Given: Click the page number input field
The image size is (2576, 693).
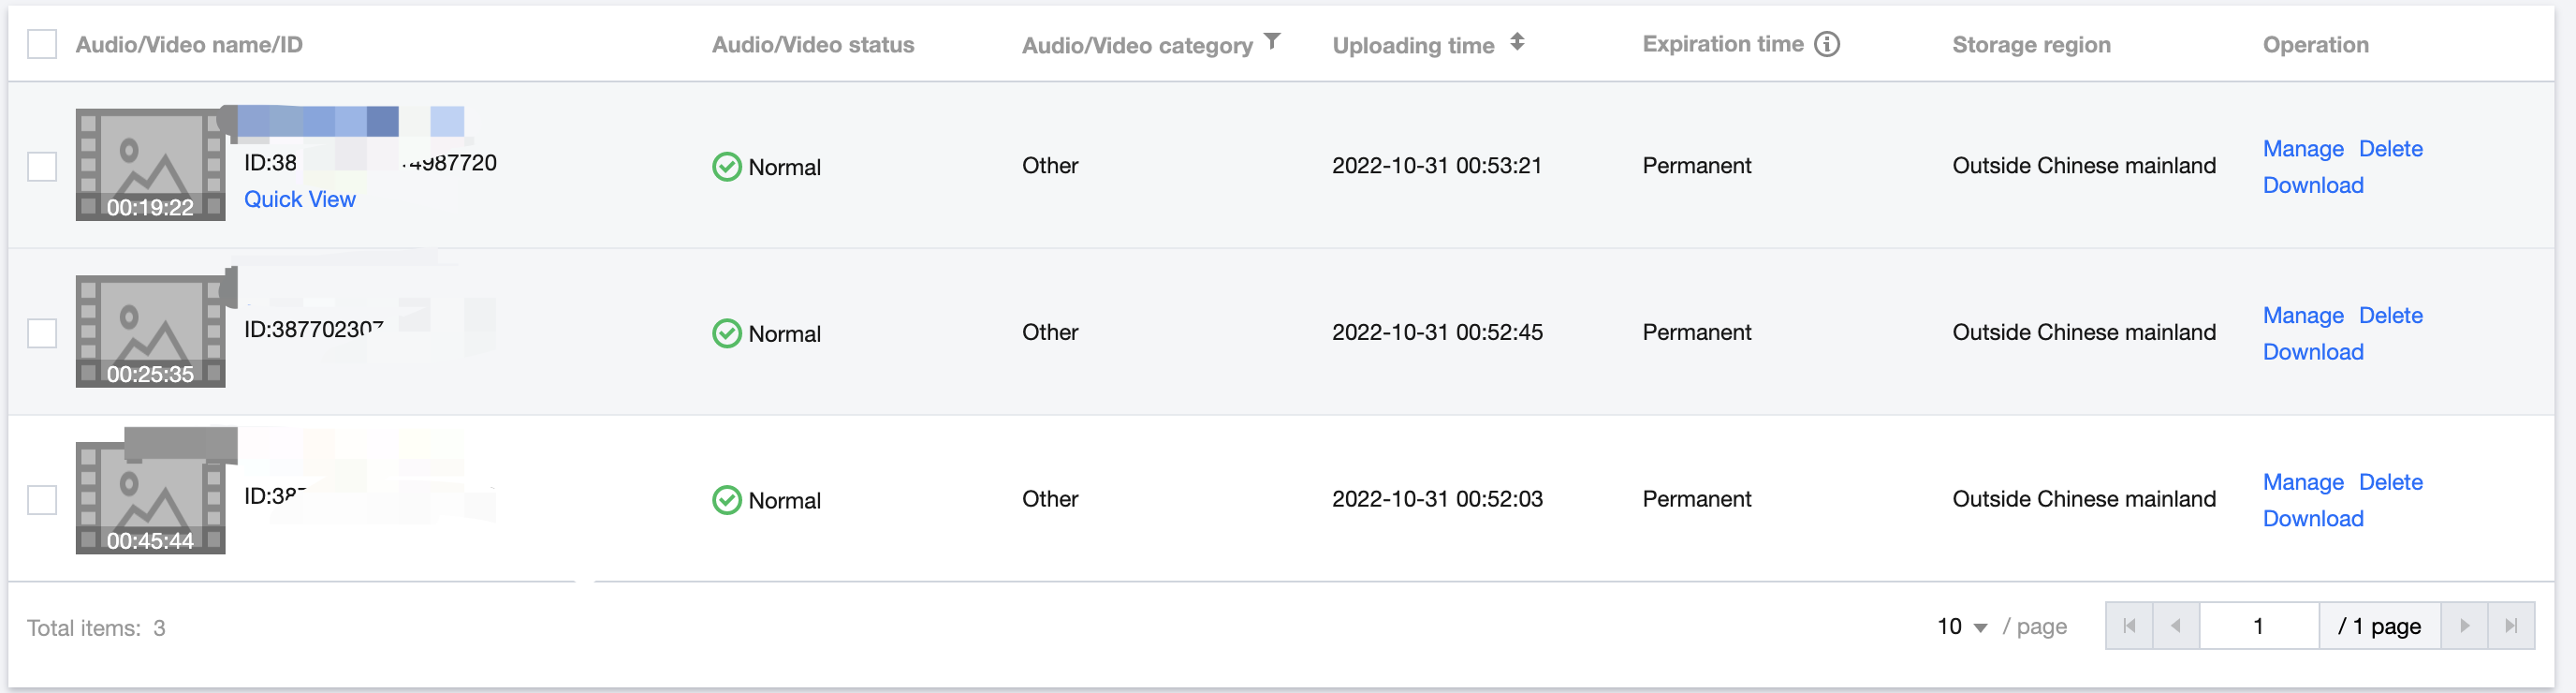Looking at the screenshot, I should click(2258, 626).
